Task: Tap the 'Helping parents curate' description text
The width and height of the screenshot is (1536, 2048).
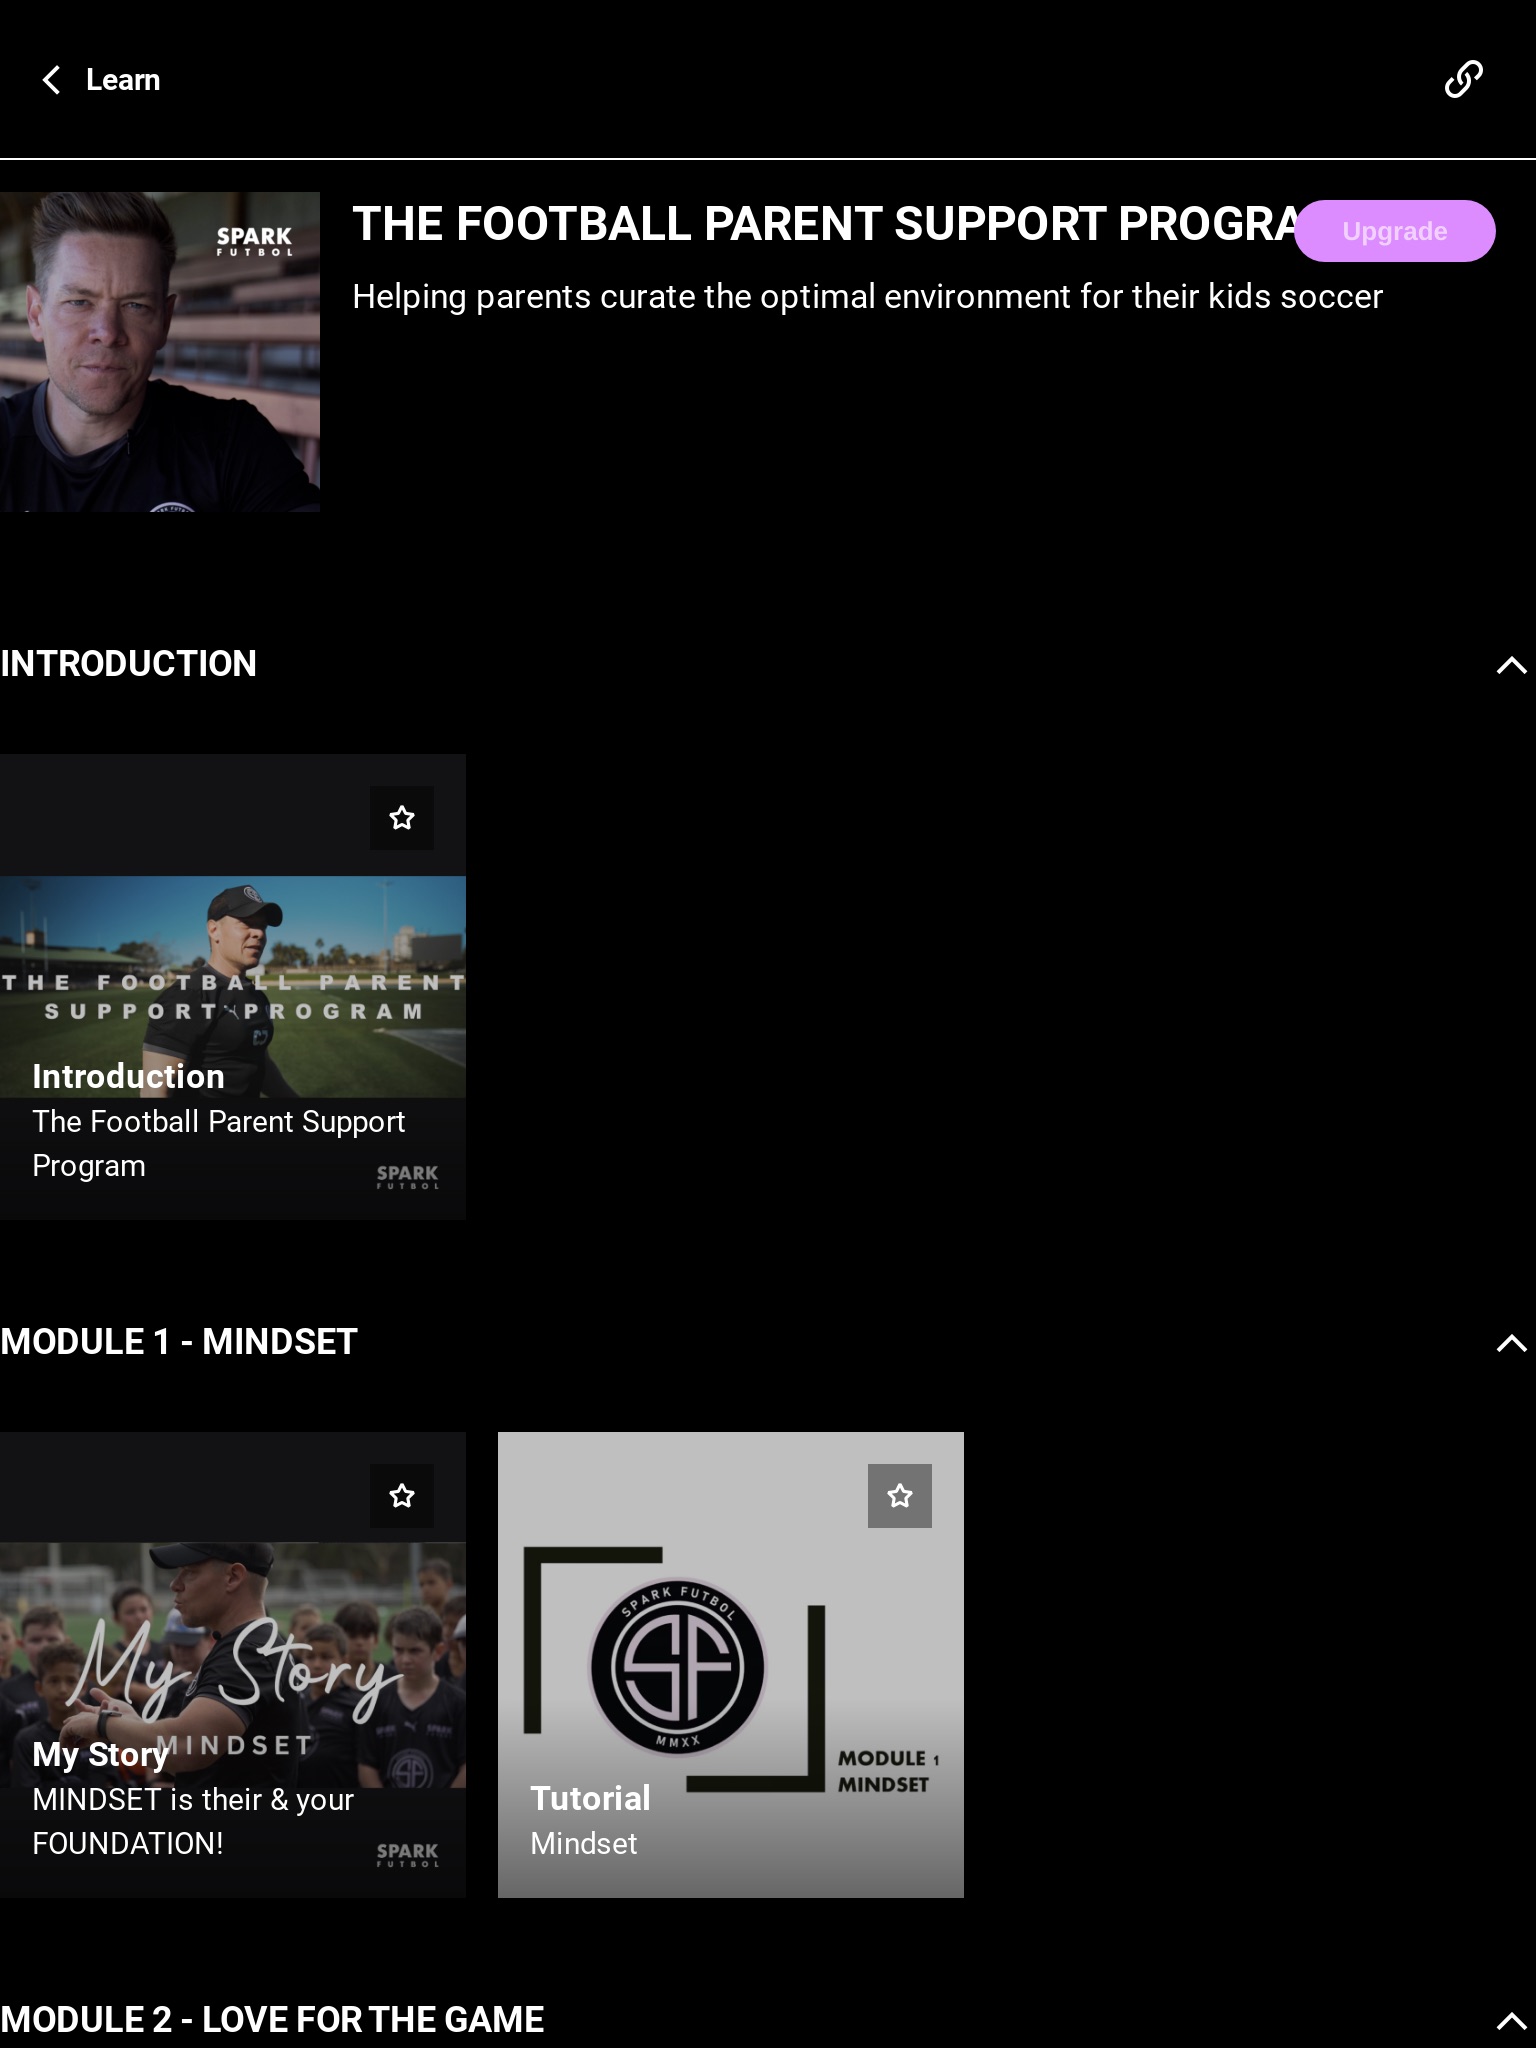Action: [x=867, y=297]
